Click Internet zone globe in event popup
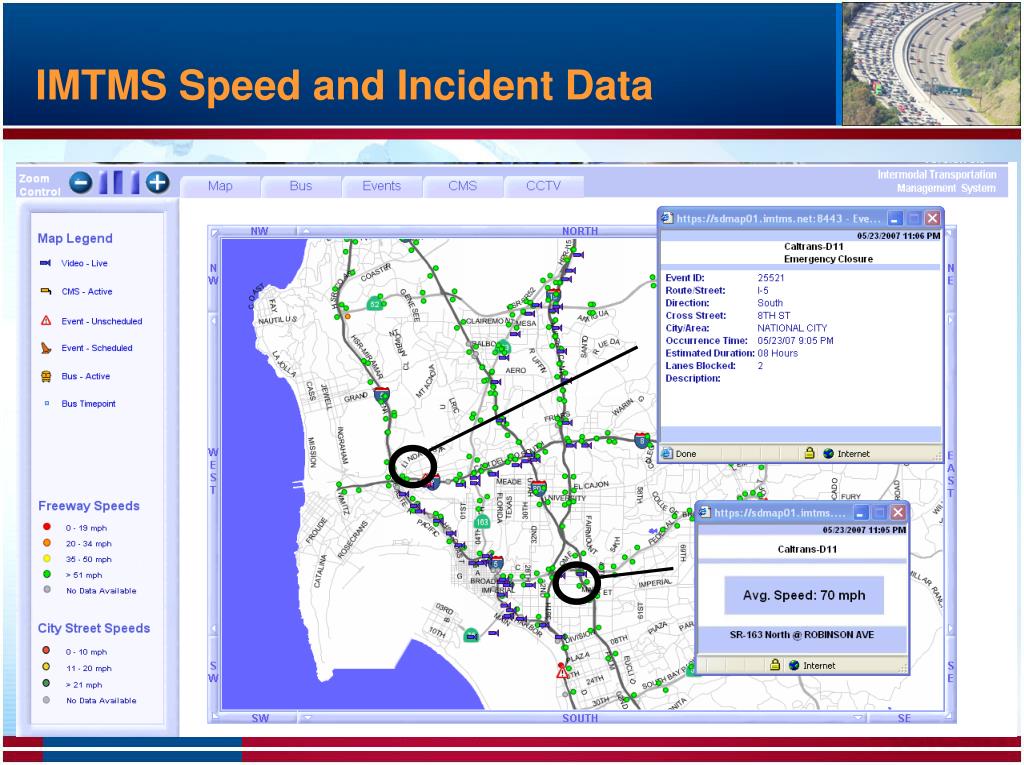Image resolution: width=1024 pixels, height=765 pixels. (829, 453)
